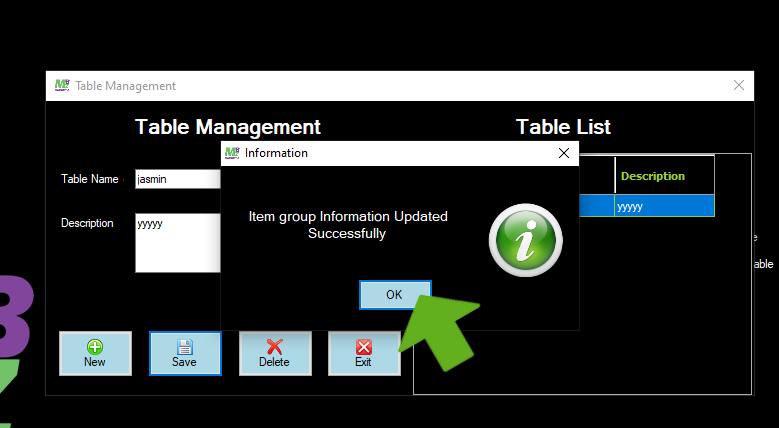Focus the Table Name field containing jasmin
The height and width of the screenshot is (428, 779).
click(177, 179)
